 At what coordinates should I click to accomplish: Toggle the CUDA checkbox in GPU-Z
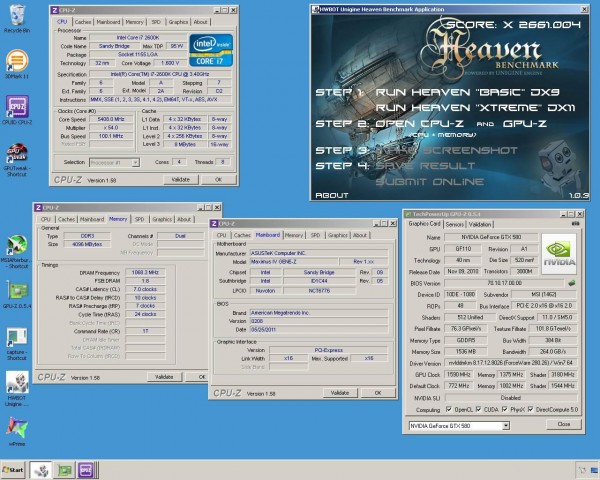(x=478, y=409)
